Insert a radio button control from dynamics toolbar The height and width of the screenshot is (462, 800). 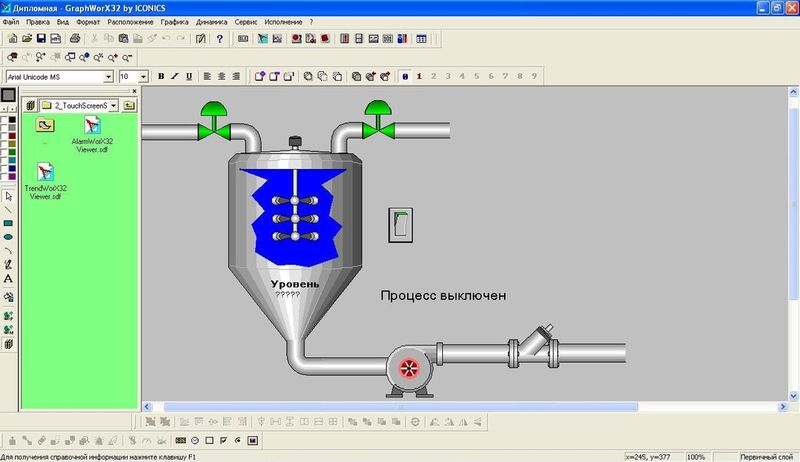tap(238, 440)
